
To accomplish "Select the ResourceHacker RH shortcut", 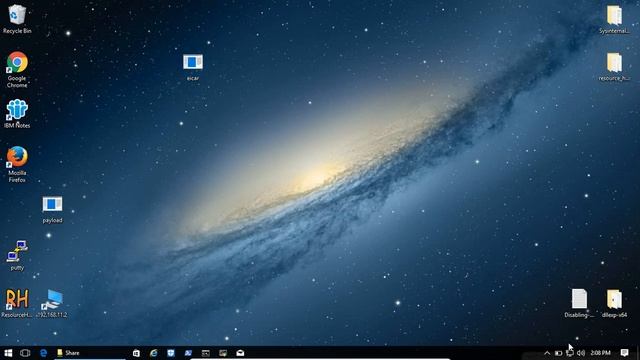I will coord(17,303).
